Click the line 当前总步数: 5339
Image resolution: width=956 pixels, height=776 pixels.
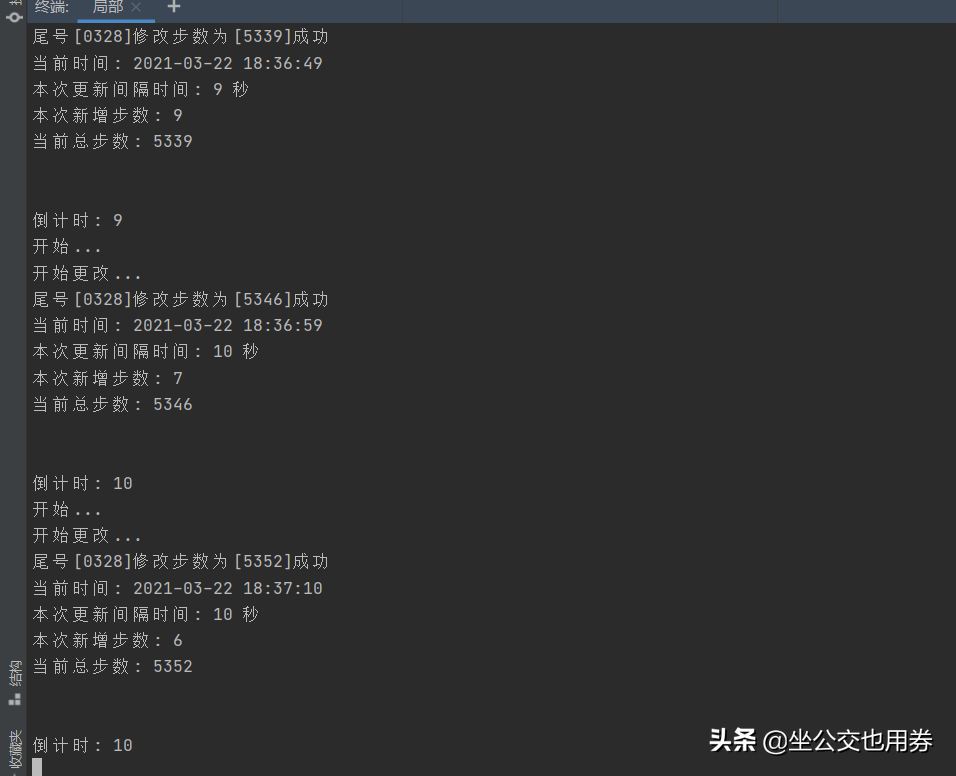[113, 141]
